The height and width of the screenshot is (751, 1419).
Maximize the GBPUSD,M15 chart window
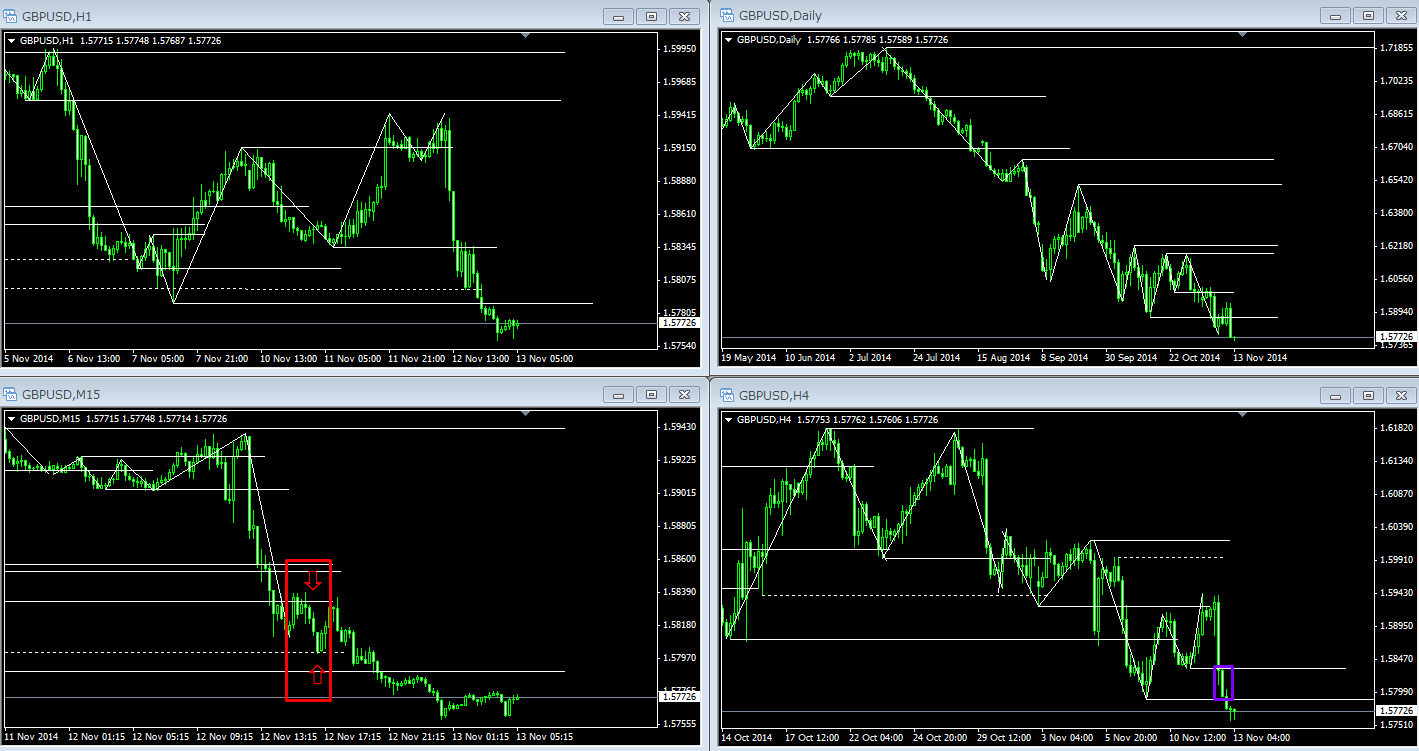click(x=652, y=395)
